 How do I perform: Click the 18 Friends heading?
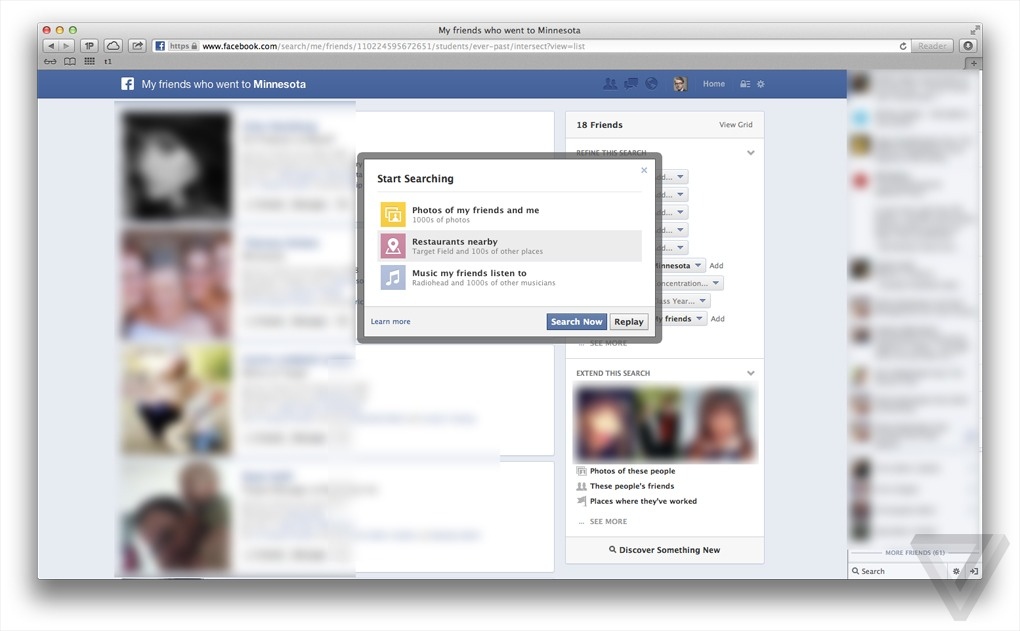599,124
